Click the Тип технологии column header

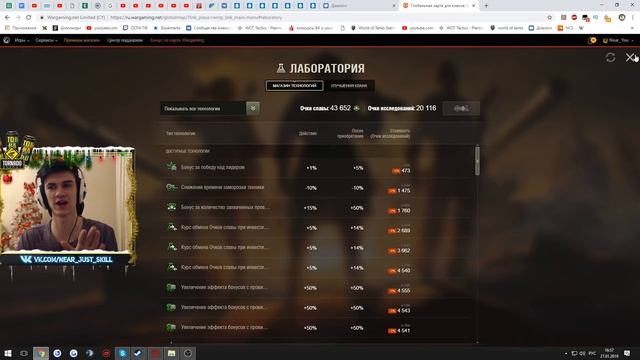click(x=180, y=133)
